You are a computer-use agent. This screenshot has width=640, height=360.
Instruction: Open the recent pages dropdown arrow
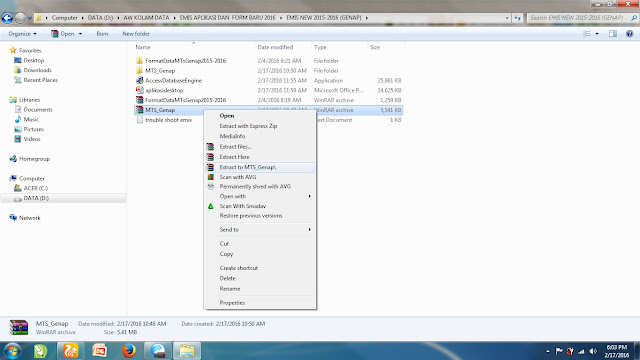(30, 18)
